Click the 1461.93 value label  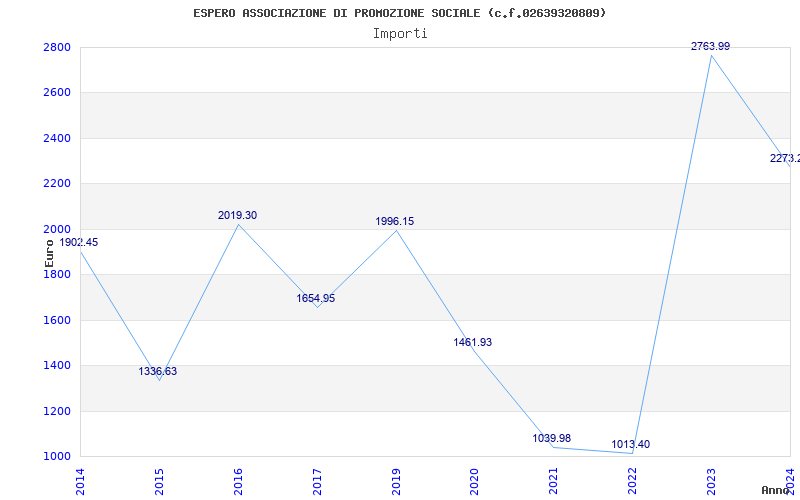473,342
